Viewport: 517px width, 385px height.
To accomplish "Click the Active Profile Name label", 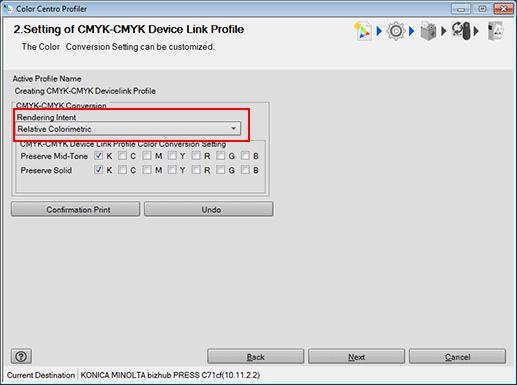I will tap(47, 79).
